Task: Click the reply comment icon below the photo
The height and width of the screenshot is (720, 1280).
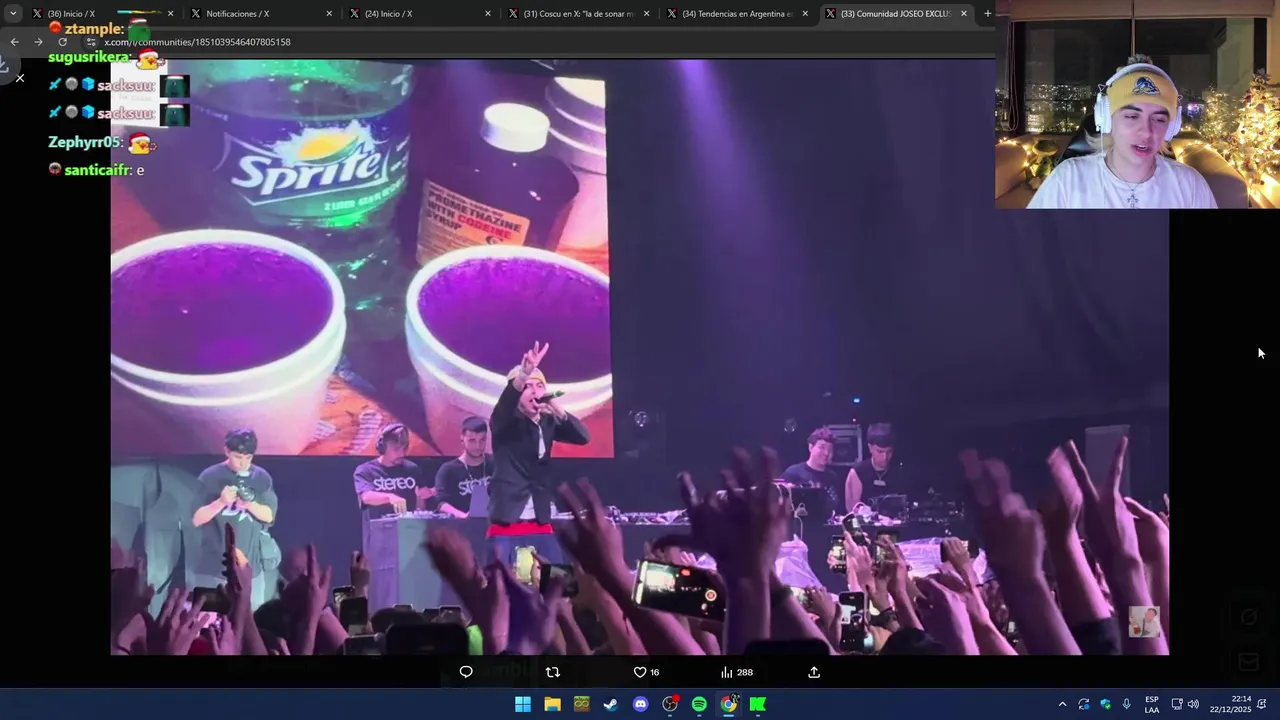Action: (x=466, y=672)
